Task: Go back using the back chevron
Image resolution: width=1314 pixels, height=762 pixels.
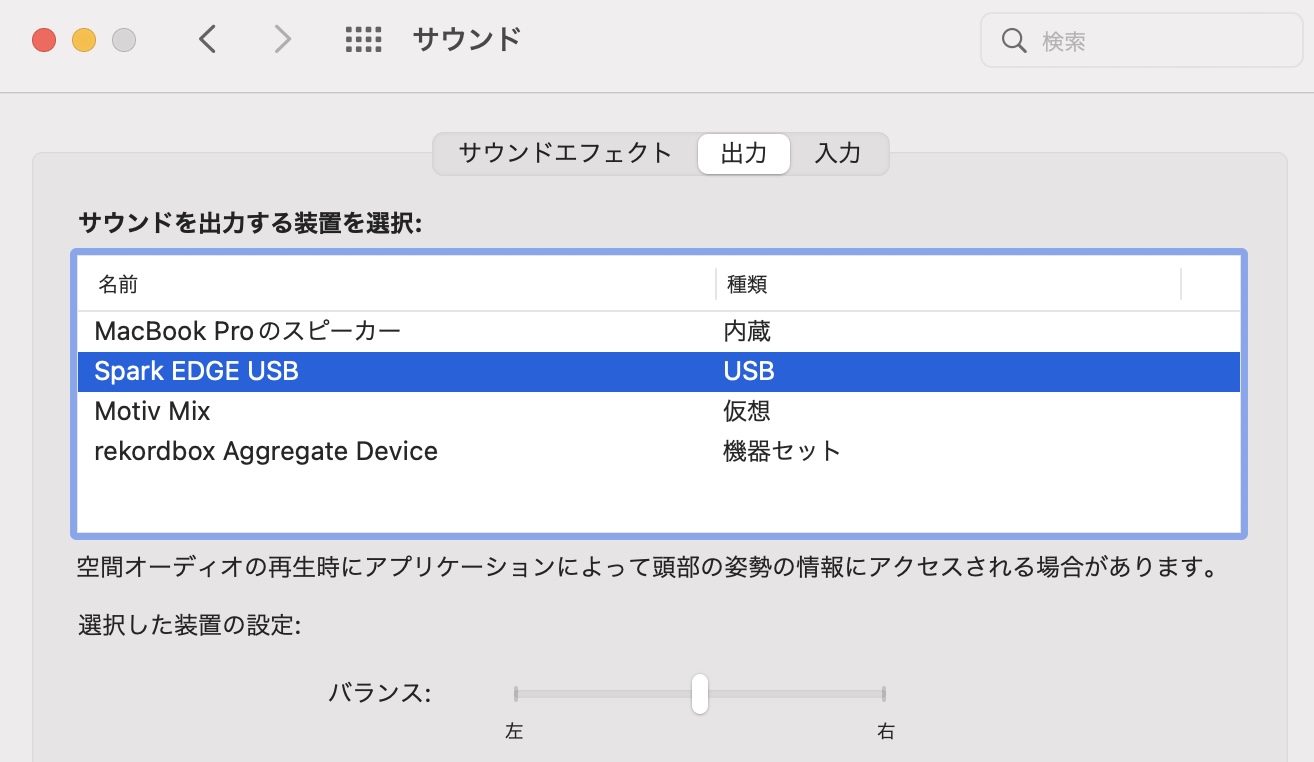Action: click(x=207, y=40)
